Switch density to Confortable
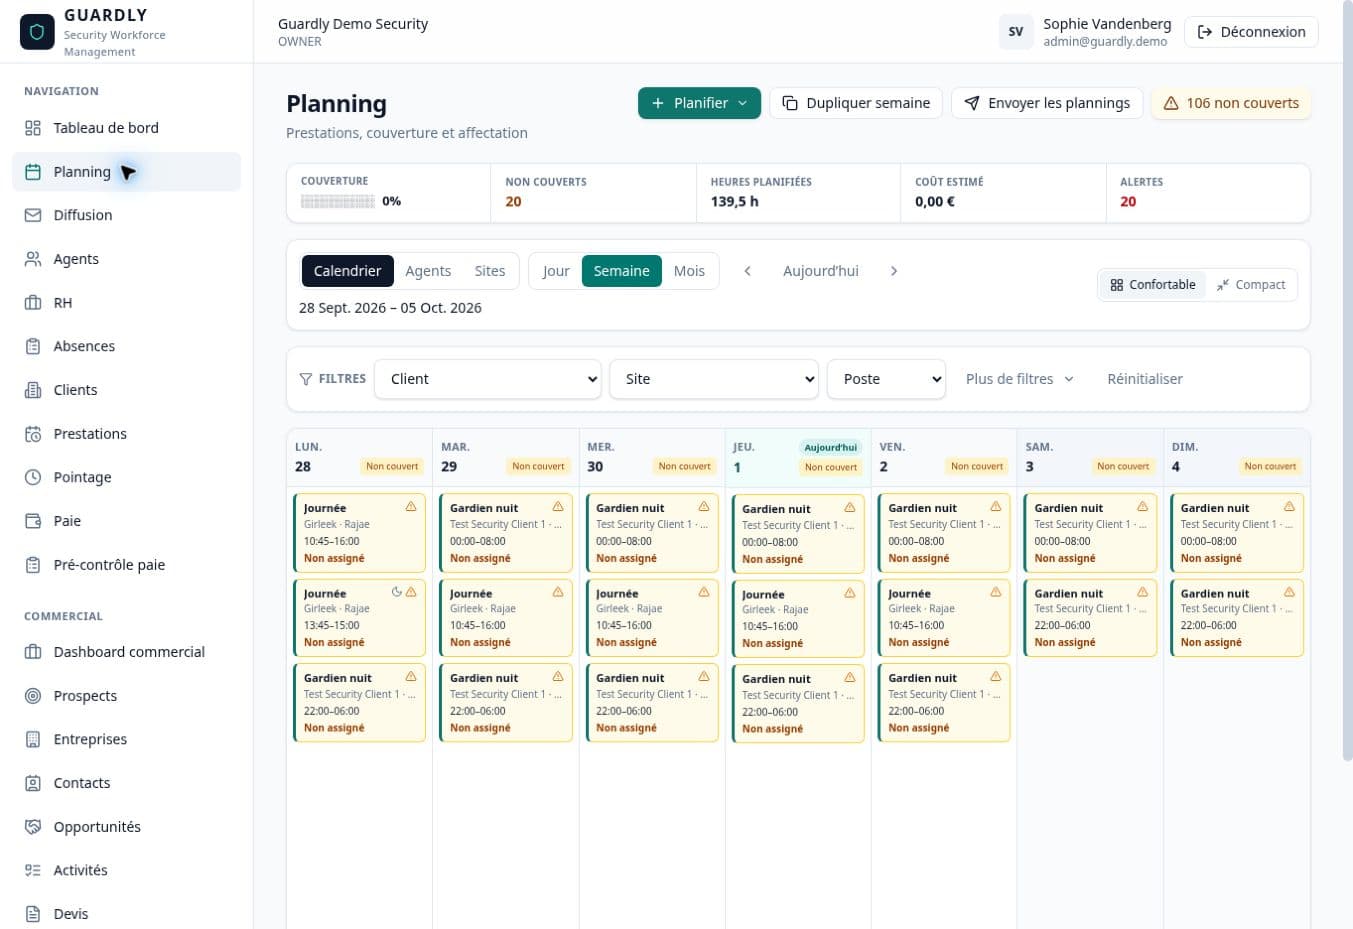Image resolution: width=1353 pixels, height=929 pixels. [x=1152, y=285]
